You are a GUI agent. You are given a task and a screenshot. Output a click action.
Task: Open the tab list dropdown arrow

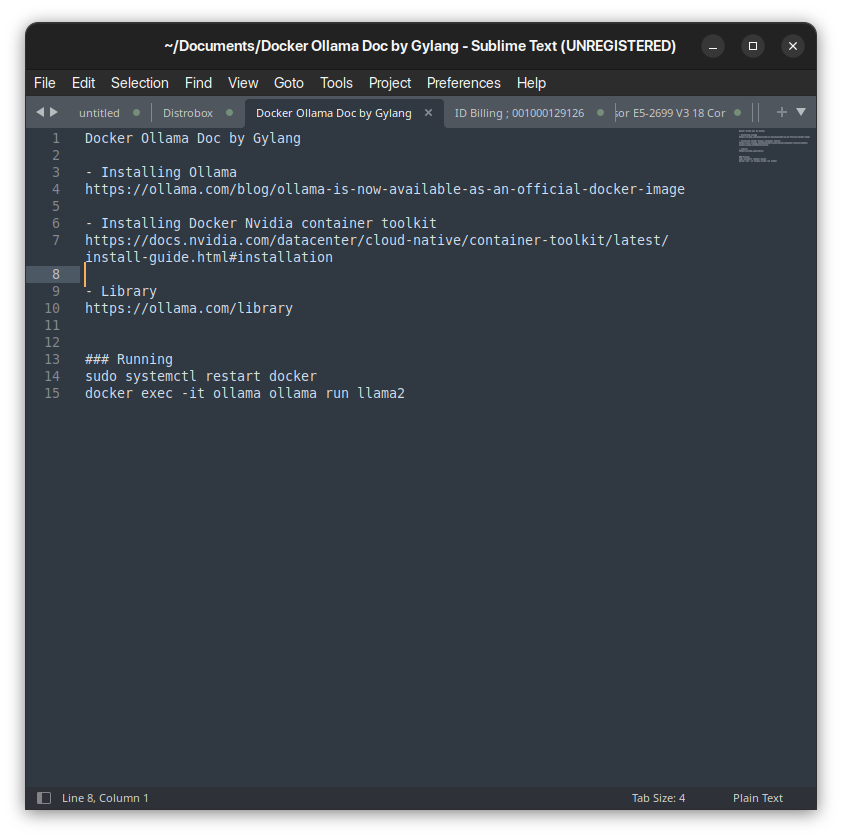pyautogui.click(x=801, y=112)
